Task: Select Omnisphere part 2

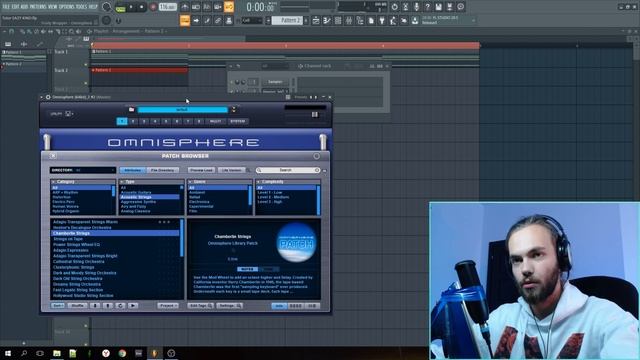Action: (x=133, y=121)
